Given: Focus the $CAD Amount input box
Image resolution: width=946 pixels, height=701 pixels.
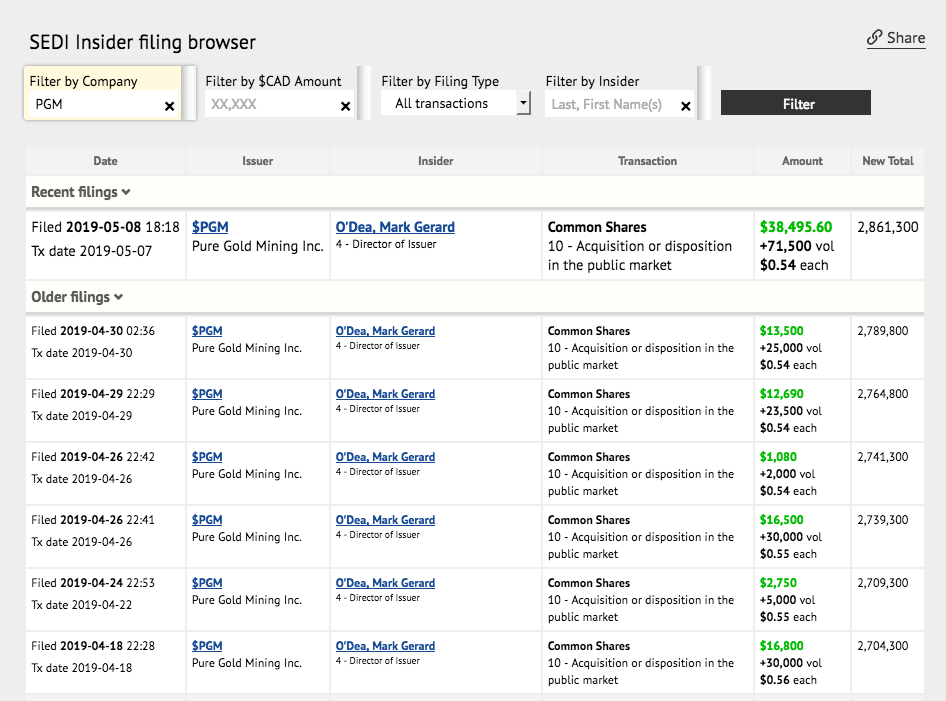Looking at the screenshot, I should 271,104.
